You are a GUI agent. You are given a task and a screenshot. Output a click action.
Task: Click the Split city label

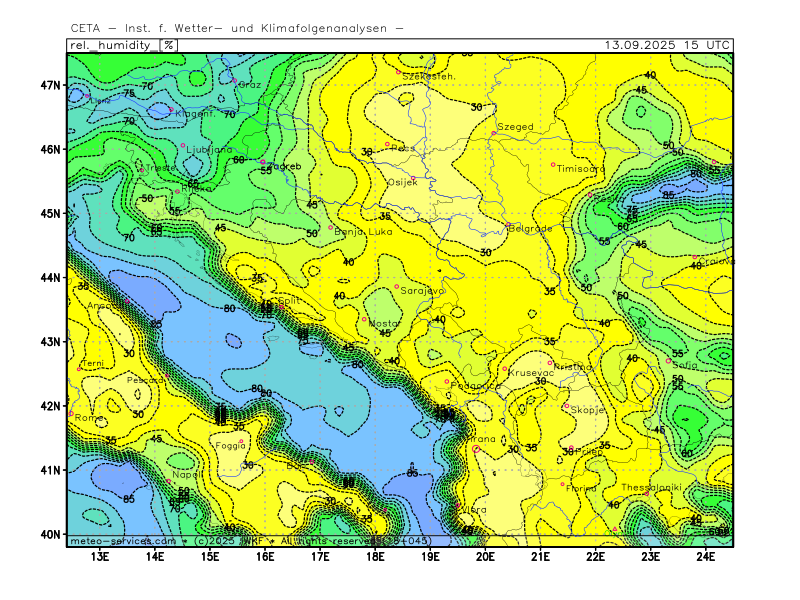point(289,301)
